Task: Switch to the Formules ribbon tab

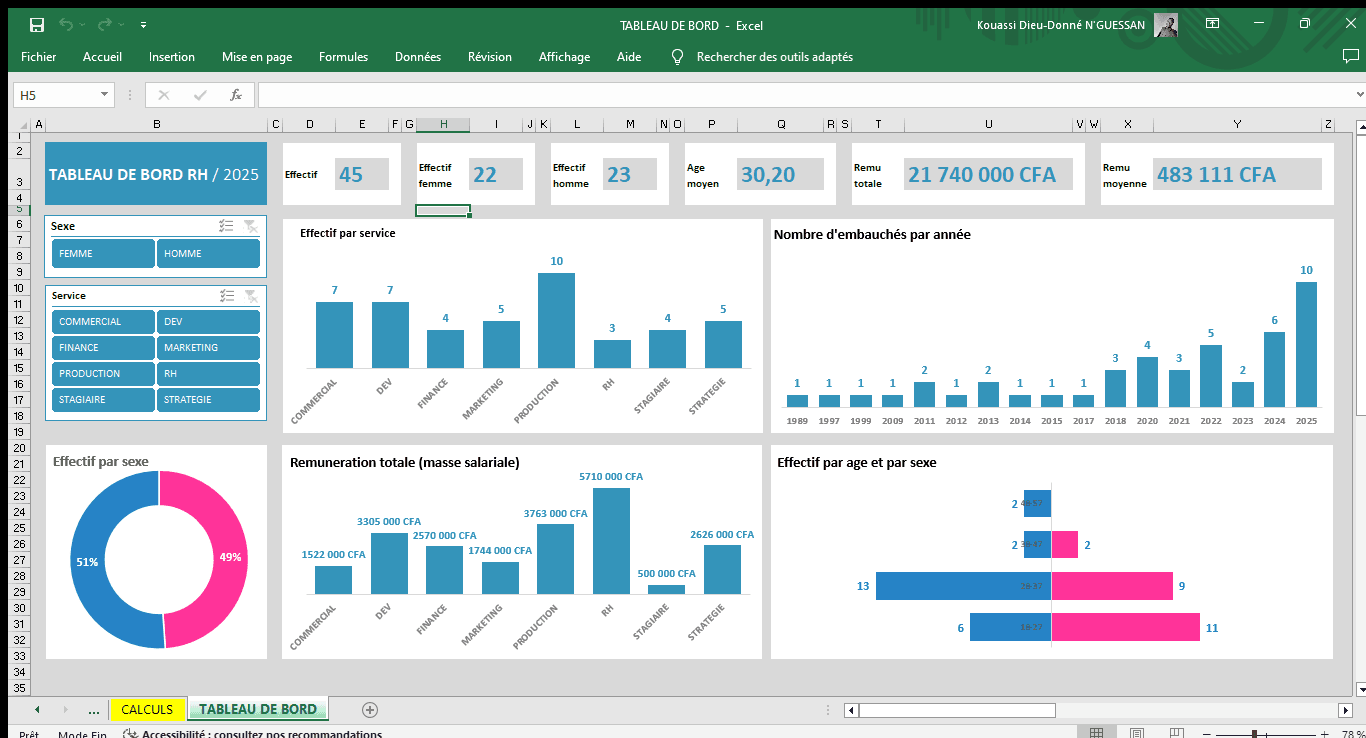Action: tap(343, 57)
